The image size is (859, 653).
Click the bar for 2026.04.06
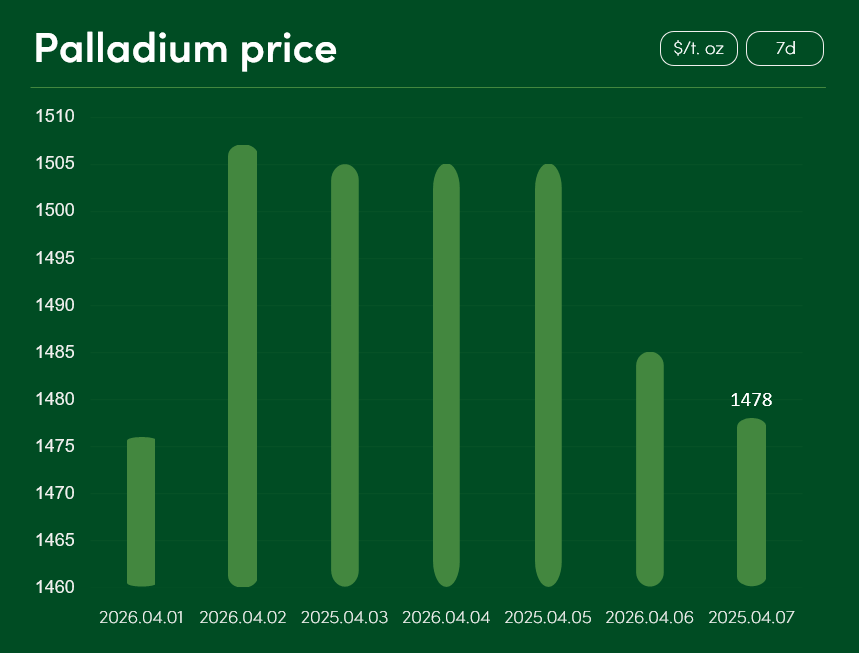(x=650, y=469)
